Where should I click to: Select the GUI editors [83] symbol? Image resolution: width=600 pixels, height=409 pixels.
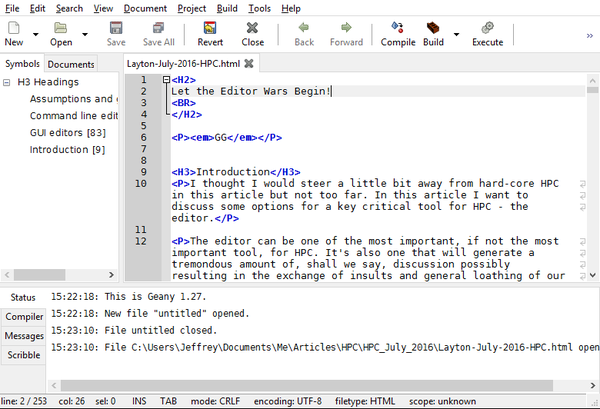pos(68,132)
